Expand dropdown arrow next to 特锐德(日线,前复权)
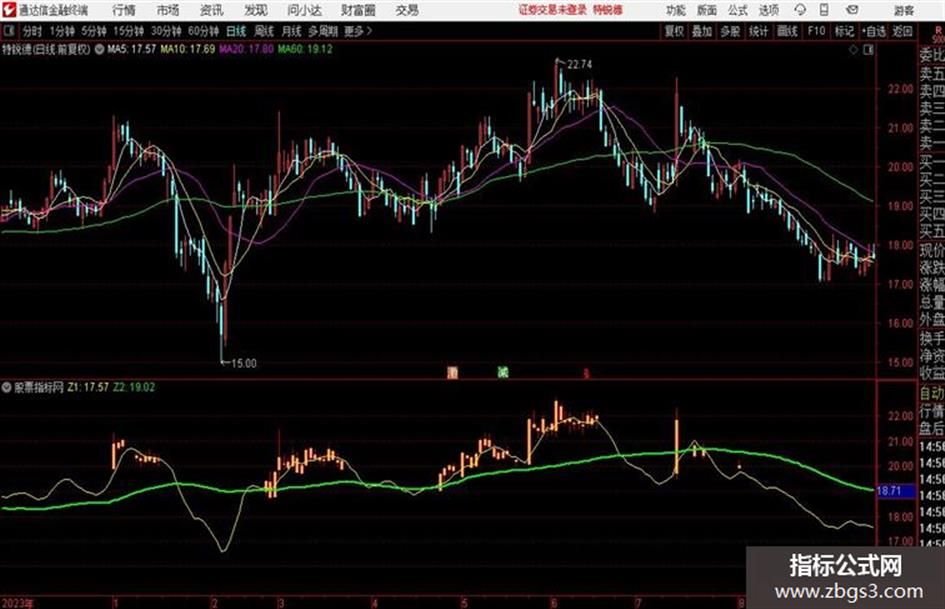945x609 pixels. point(99,49)
